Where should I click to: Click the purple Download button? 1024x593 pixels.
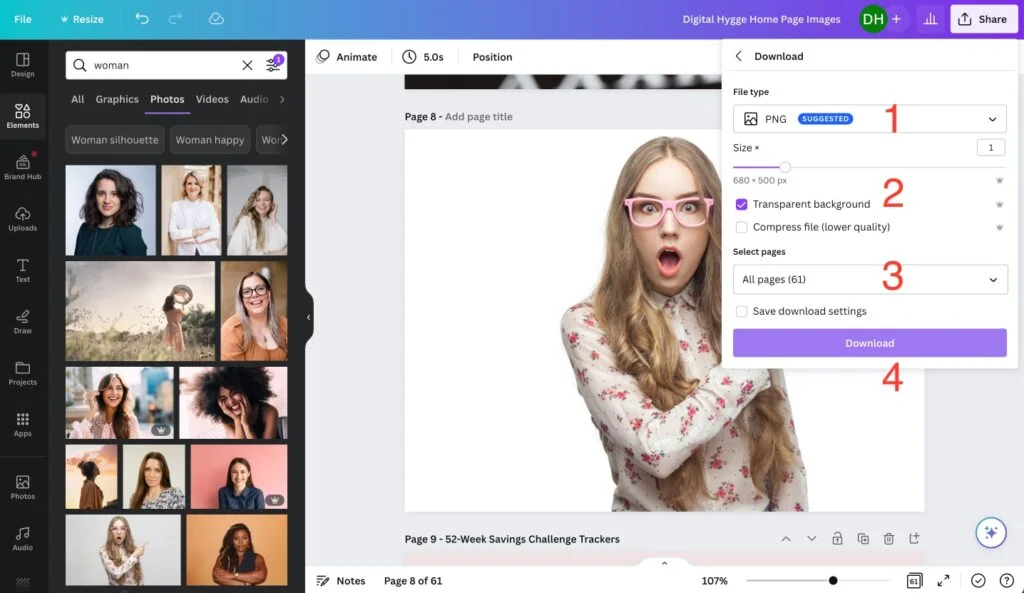click(869, 343)
